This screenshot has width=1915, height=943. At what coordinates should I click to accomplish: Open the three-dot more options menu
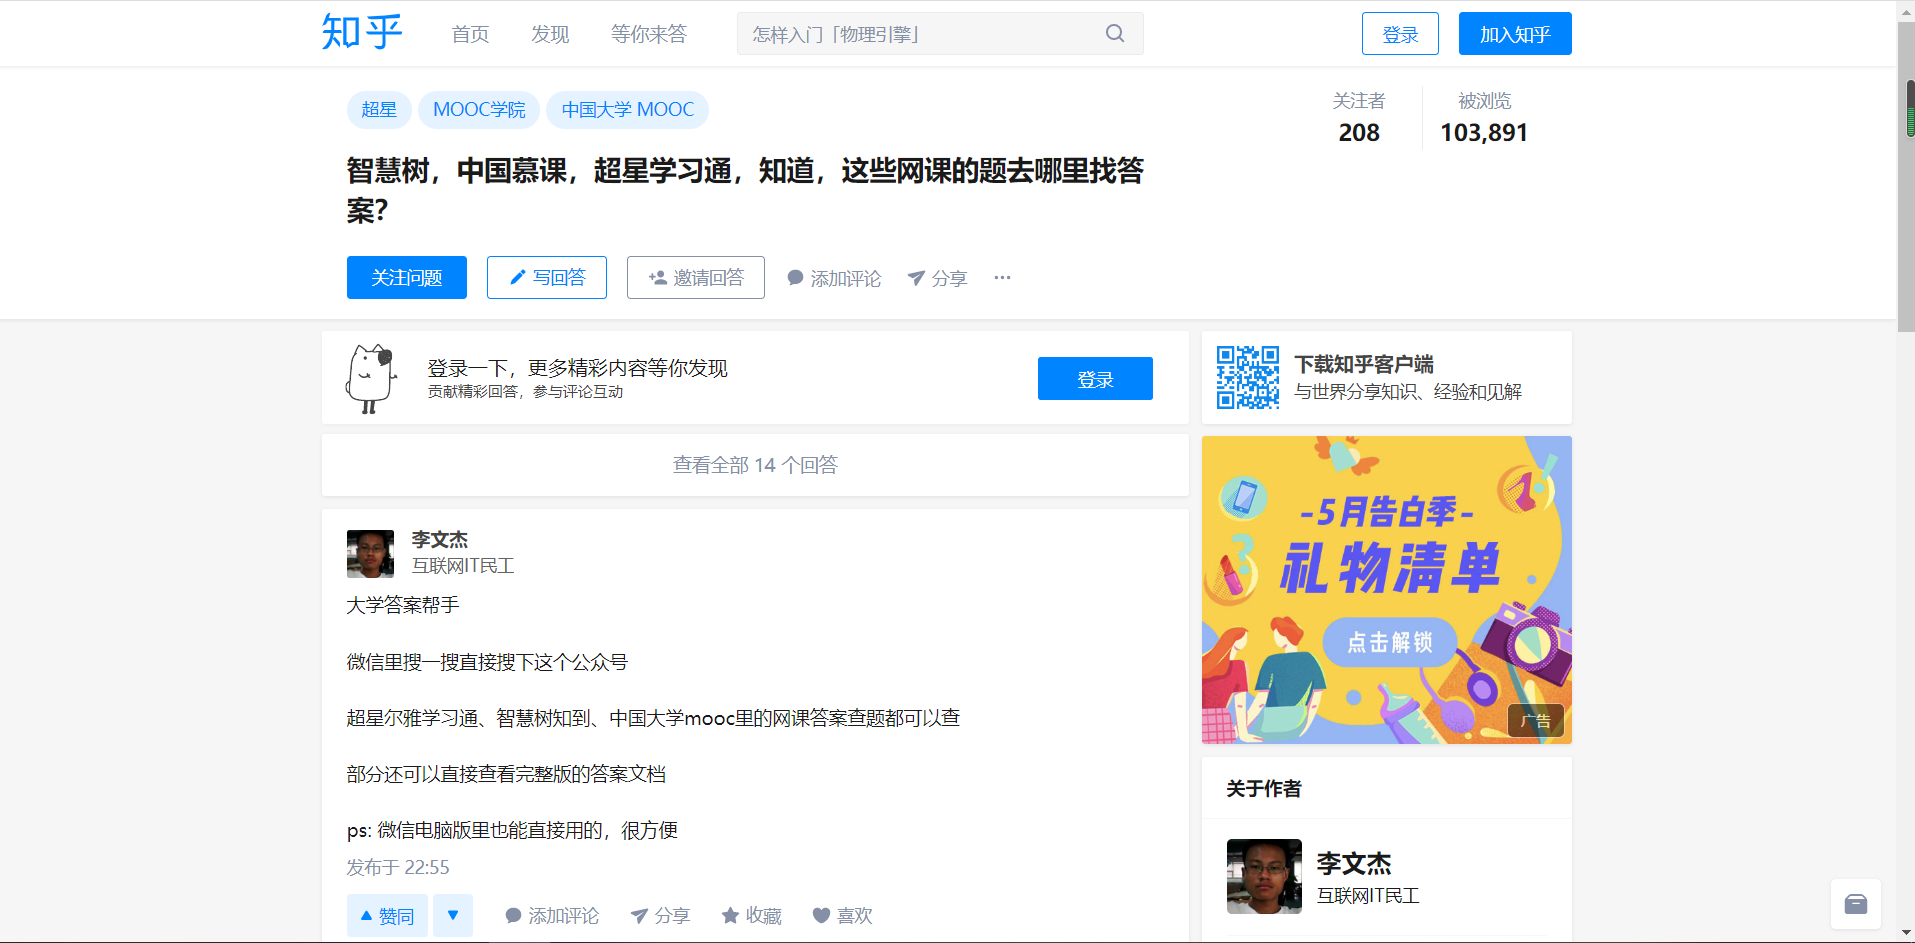(1002, 277)
